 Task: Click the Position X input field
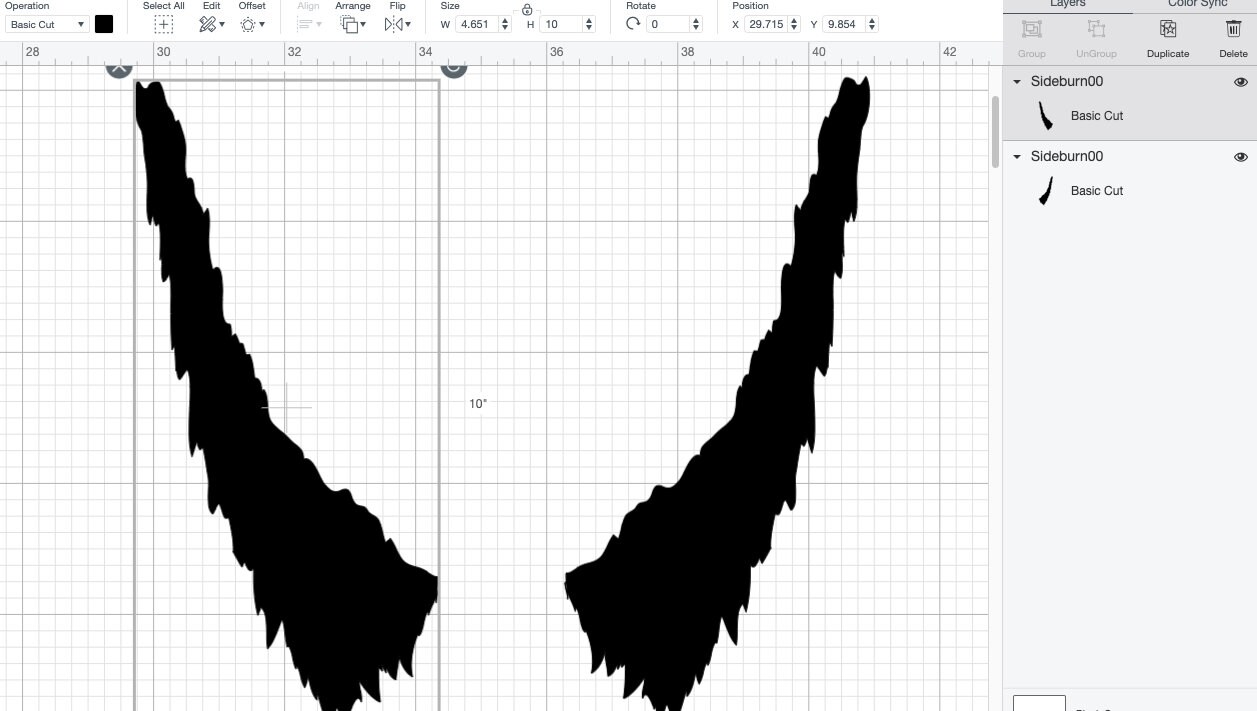(x=765, y=24)
